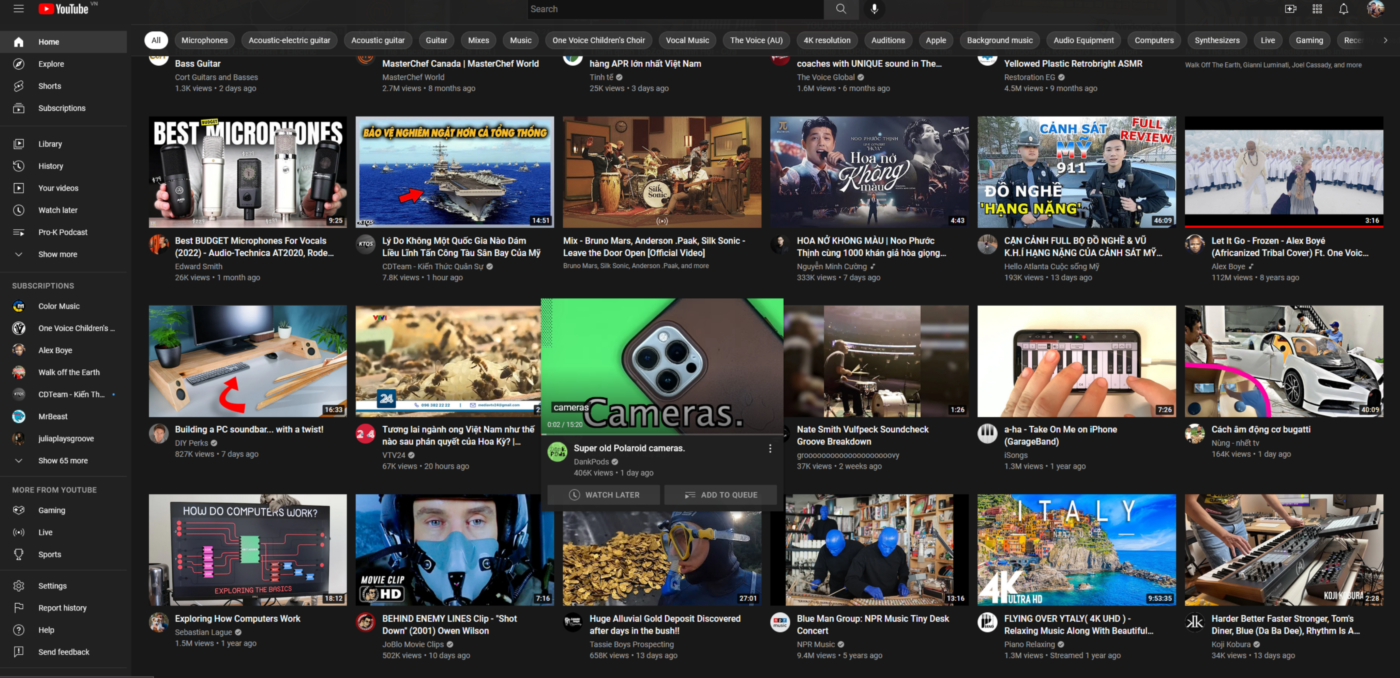Open the Nate Smith Vulfpeck Soundcheck title

(x=862, y=435)
